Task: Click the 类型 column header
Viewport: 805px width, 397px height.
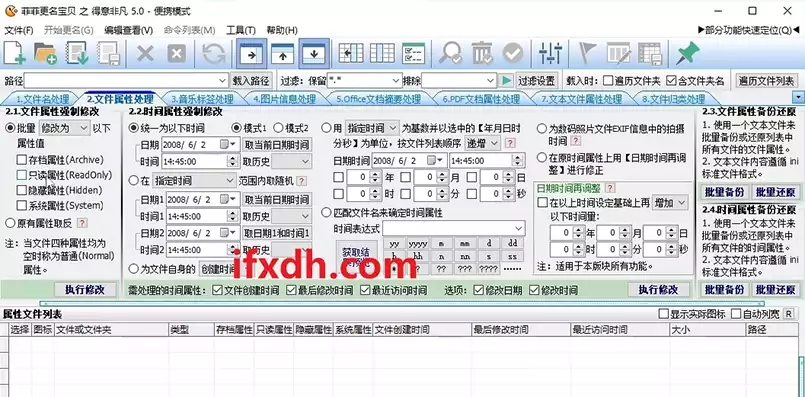Action: pos(191,330)
